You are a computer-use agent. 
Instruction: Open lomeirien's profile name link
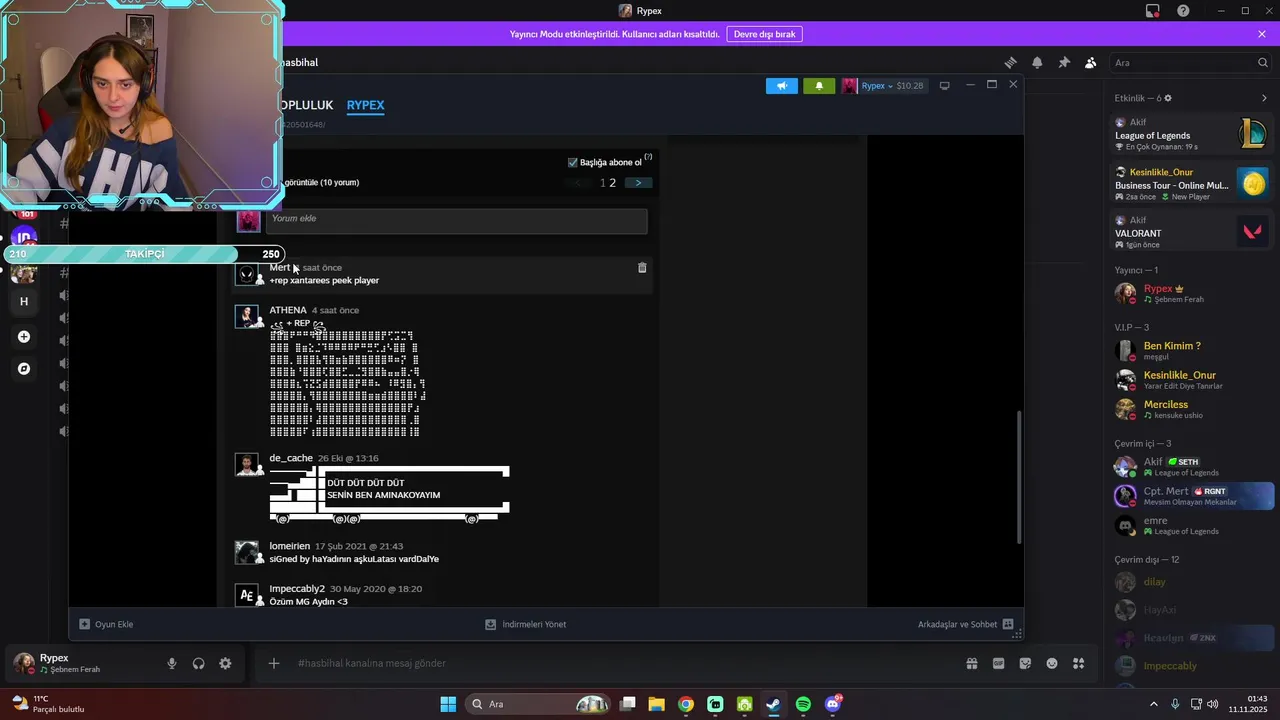coord(290,546)
